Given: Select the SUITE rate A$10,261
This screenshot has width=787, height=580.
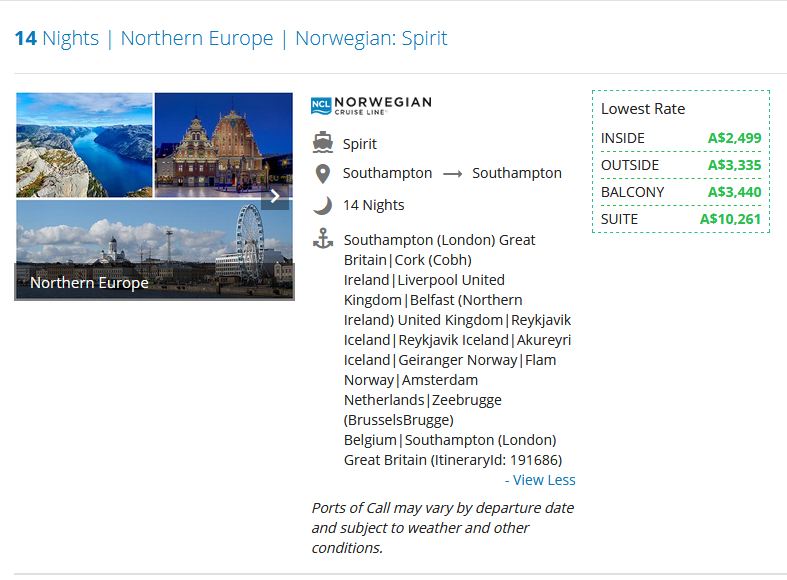Looking at the screenshot, I should point(731,219).
